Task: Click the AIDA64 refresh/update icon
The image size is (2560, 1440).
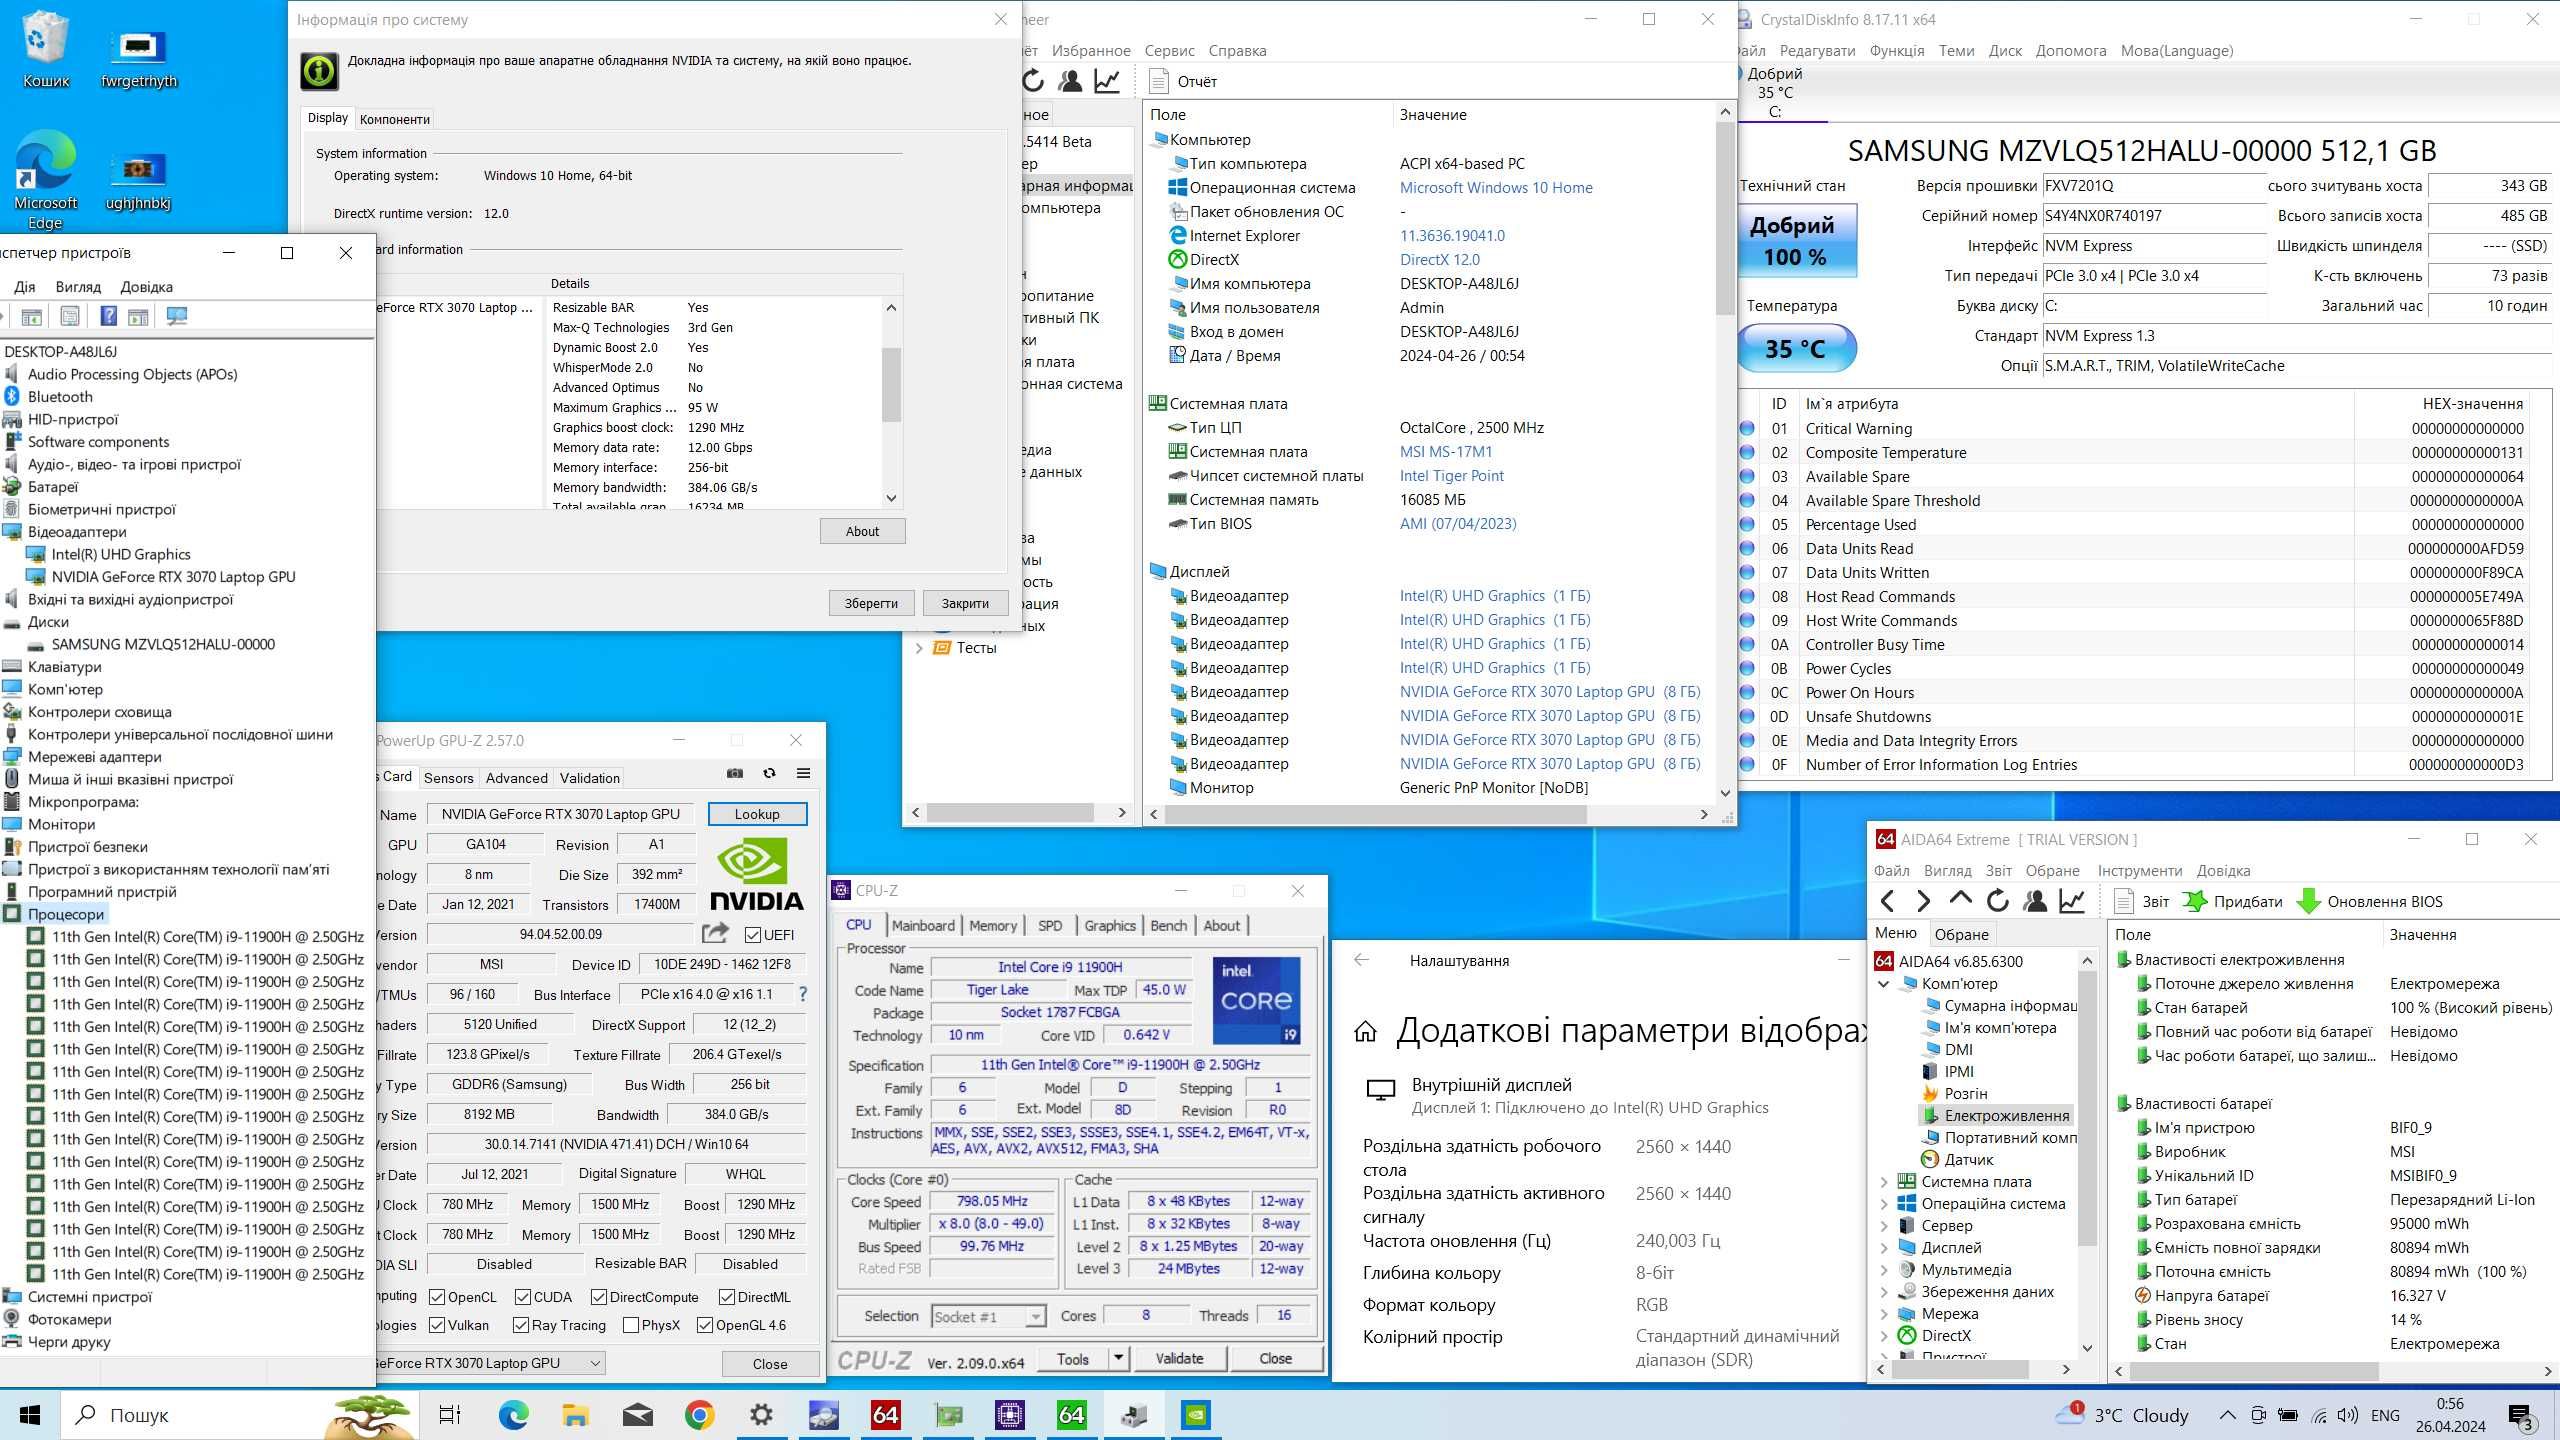Action: [1999, 900]
